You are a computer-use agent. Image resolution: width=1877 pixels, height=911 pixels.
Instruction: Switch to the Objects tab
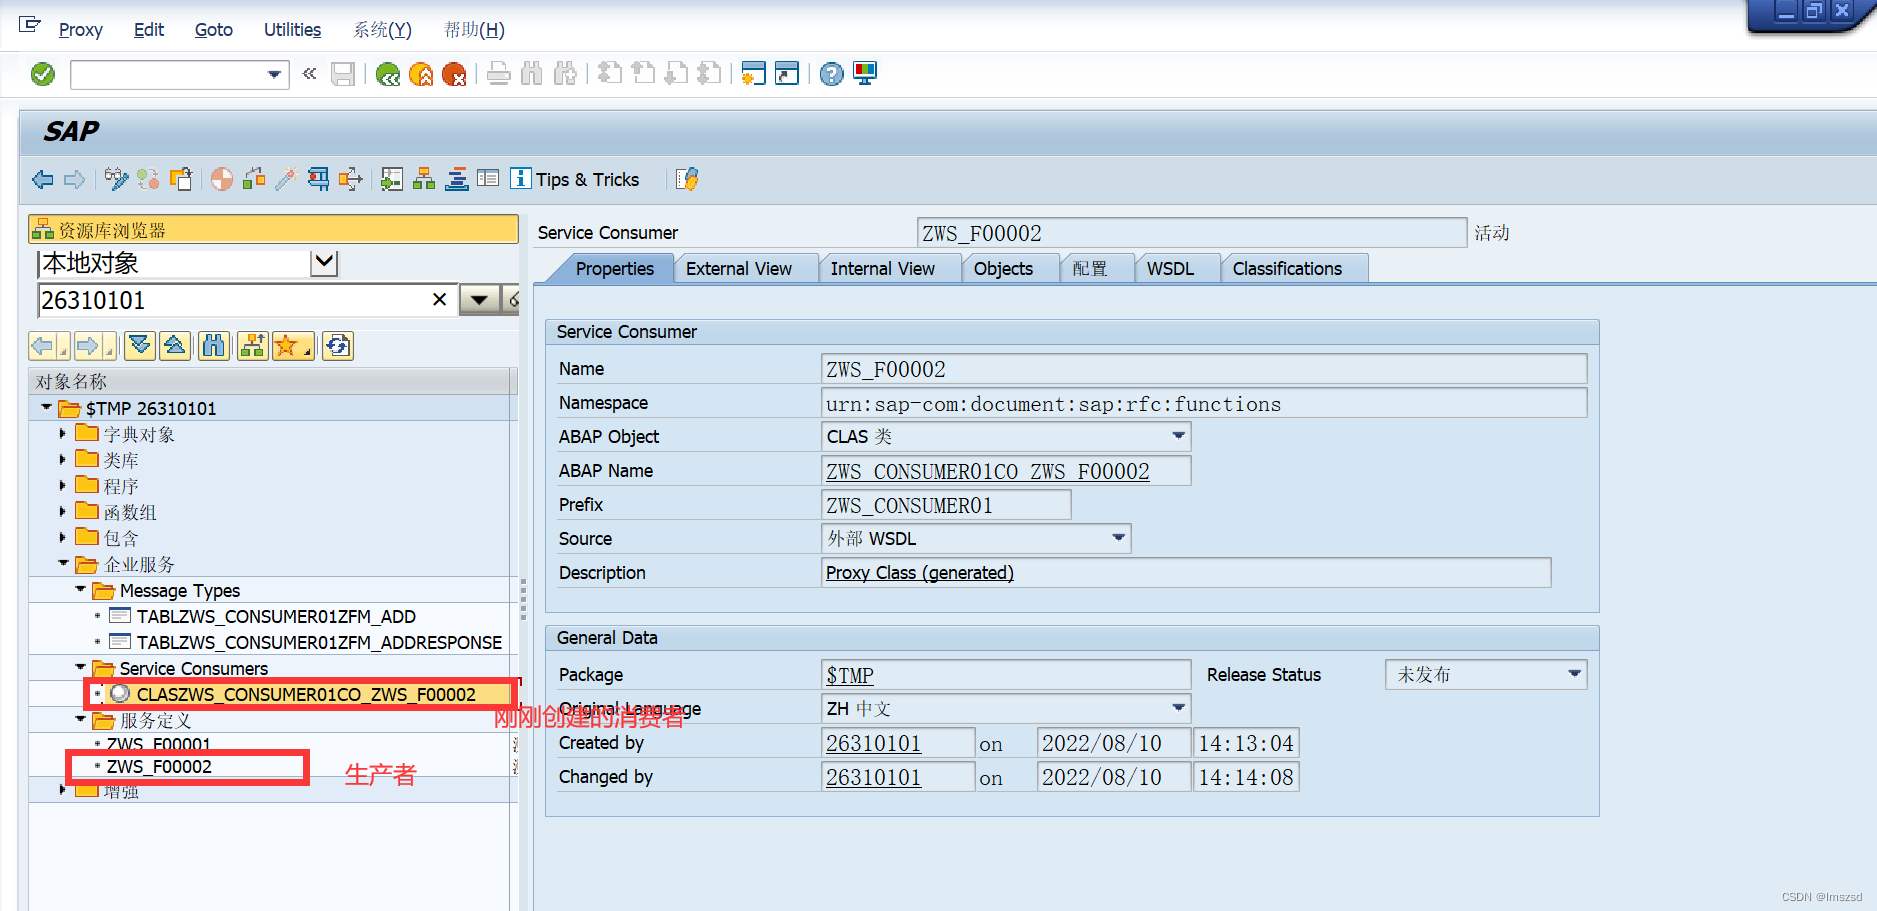pyautogui.click(x=1003, y=269)
